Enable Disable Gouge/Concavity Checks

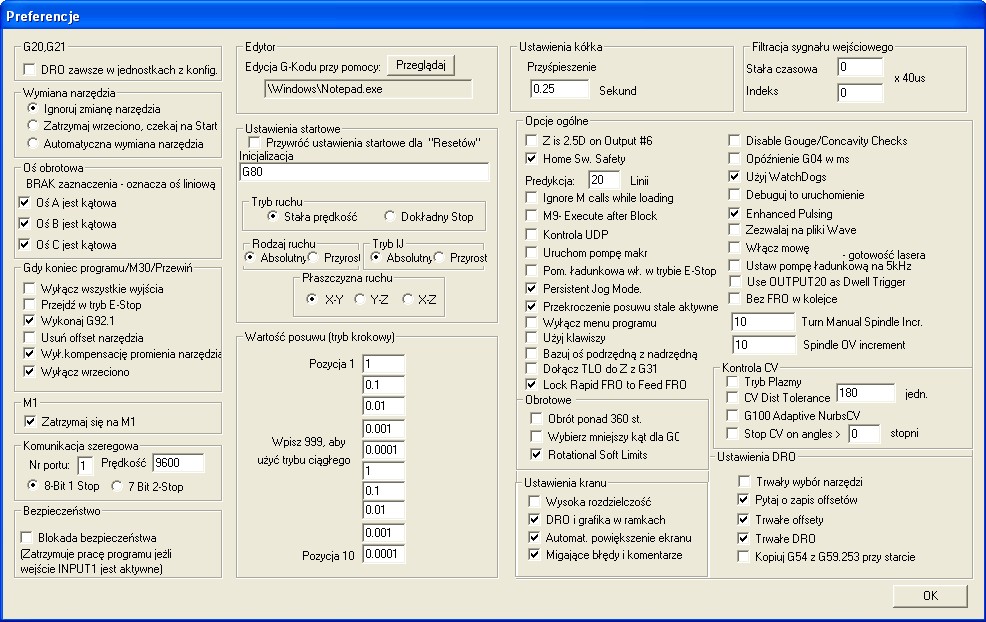(x=734, y=140)
